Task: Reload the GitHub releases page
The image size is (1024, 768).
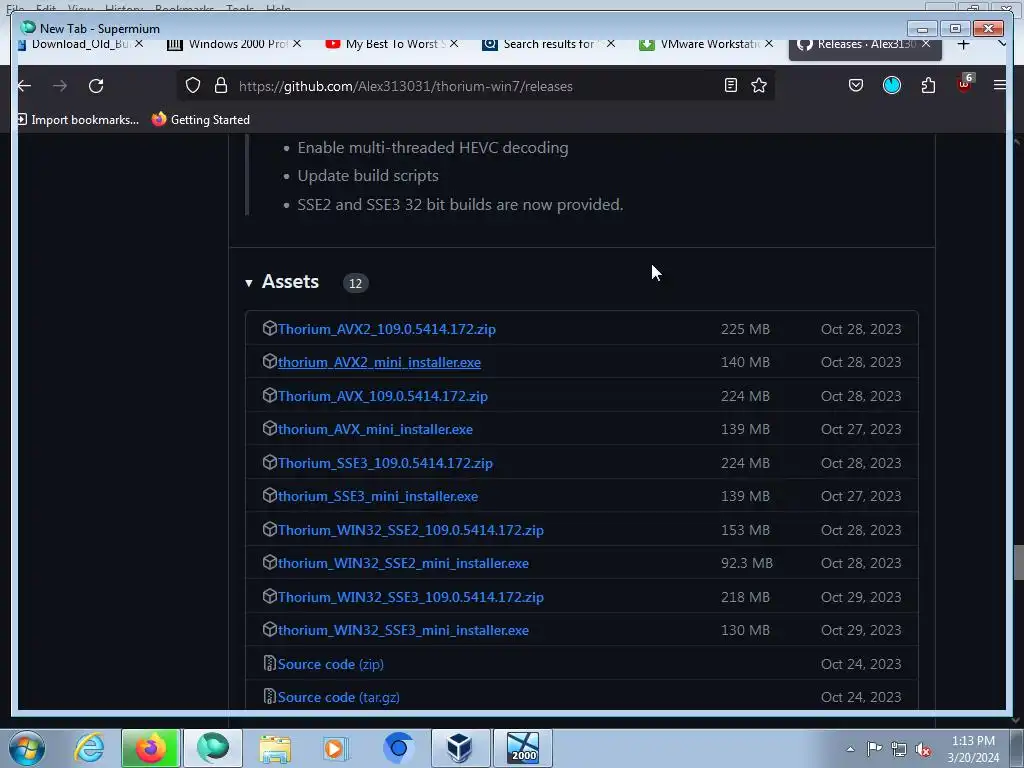Action: click(96, 86)
